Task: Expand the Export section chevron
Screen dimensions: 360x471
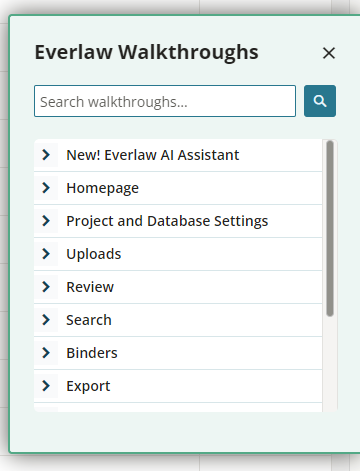Action: [x=46, y=386]
